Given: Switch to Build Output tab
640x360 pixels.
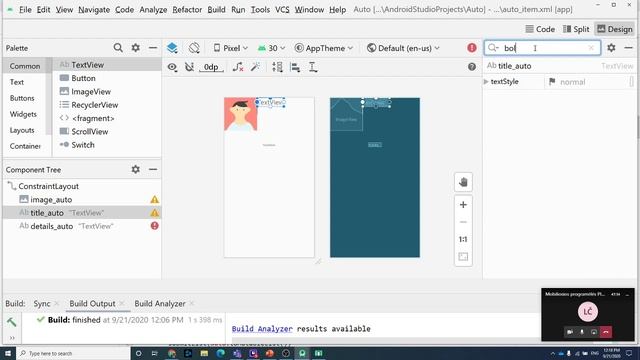Looking at the screenshot, I should click(92, 304).
